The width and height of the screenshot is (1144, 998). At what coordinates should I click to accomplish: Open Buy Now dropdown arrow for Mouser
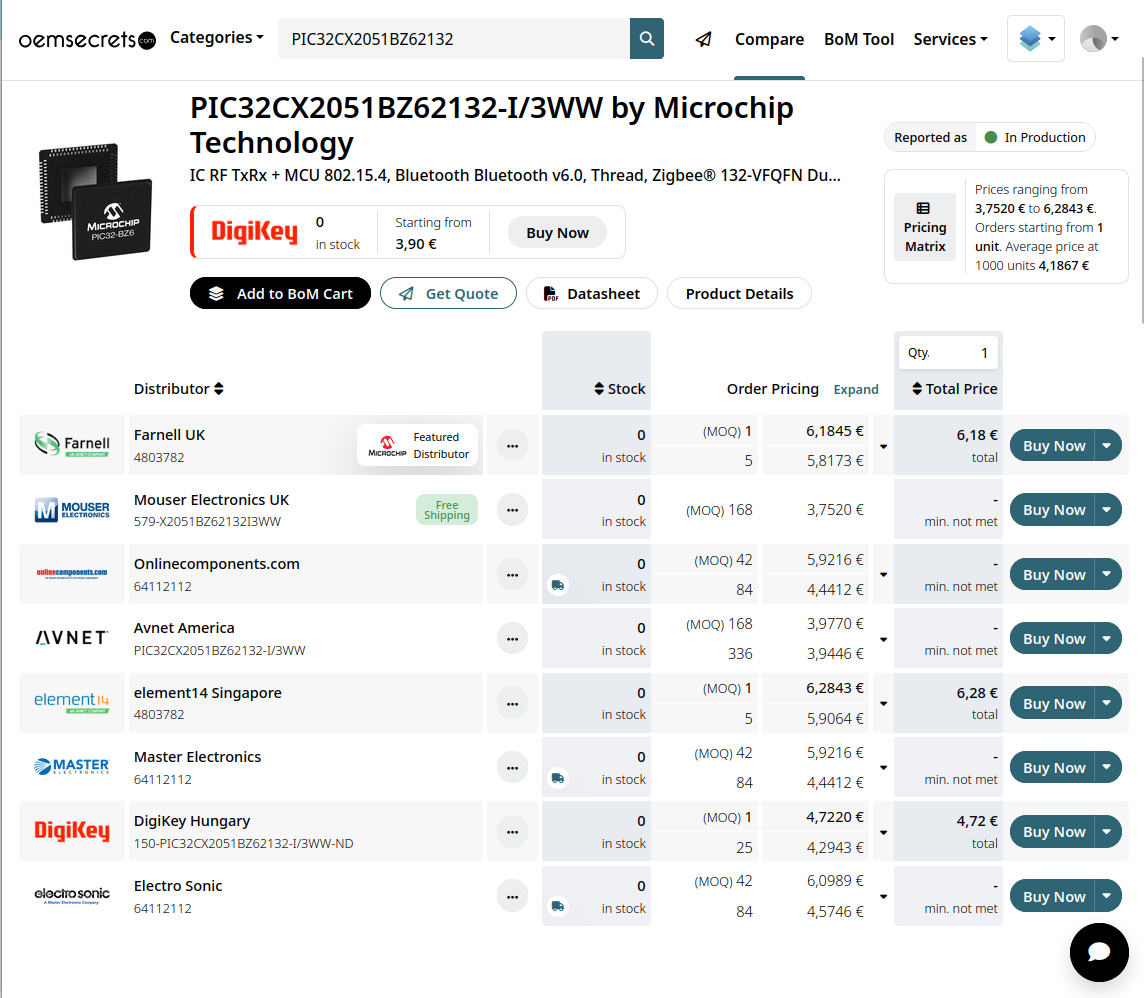[1108, 510]
